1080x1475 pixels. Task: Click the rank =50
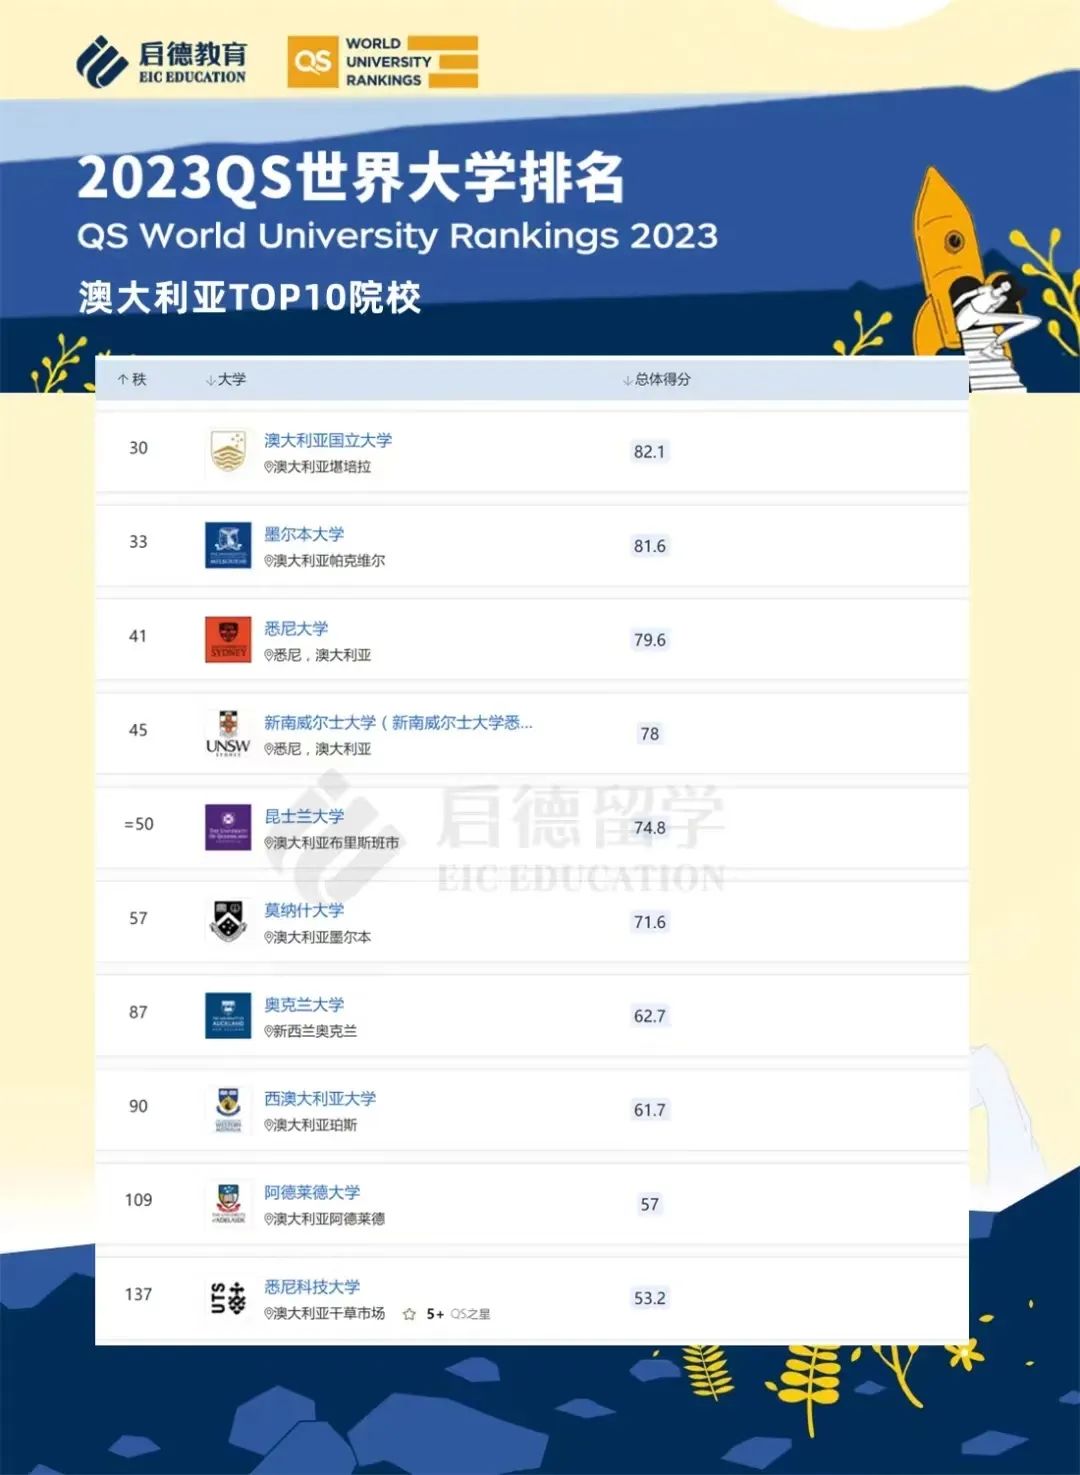pos(138,824)
